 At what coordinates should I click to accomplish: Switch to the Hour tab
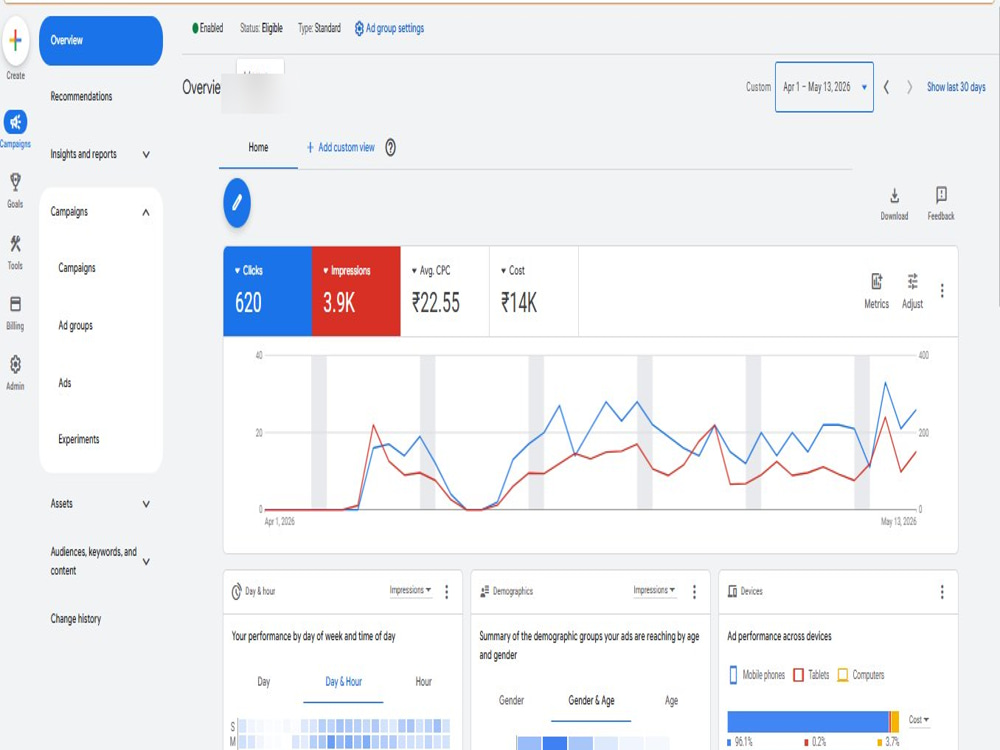point(423,682)
